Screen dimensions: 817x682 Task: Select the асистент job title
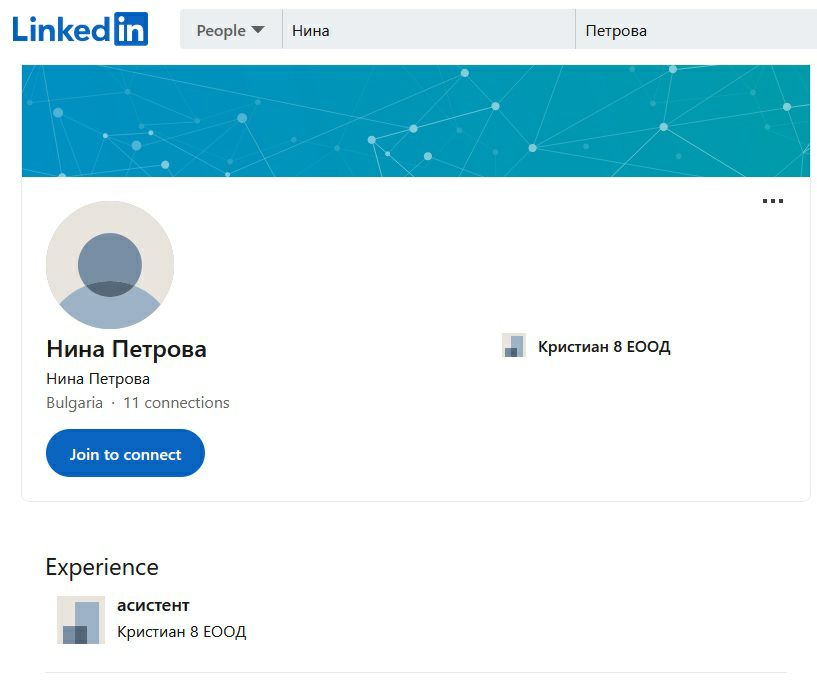153,605
